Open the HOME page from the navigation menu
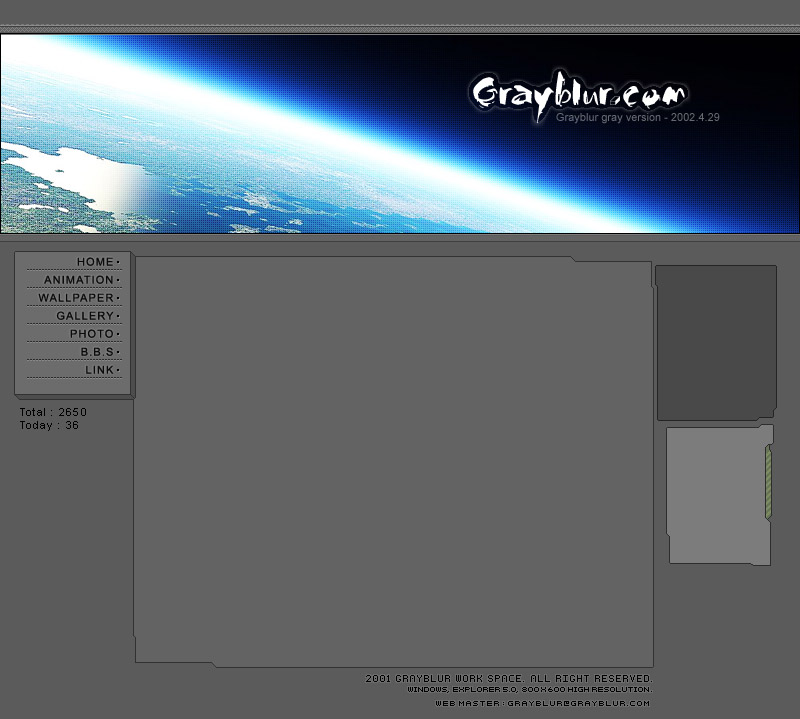This screenshot has height=719, width=800. (x=95, y=261)
